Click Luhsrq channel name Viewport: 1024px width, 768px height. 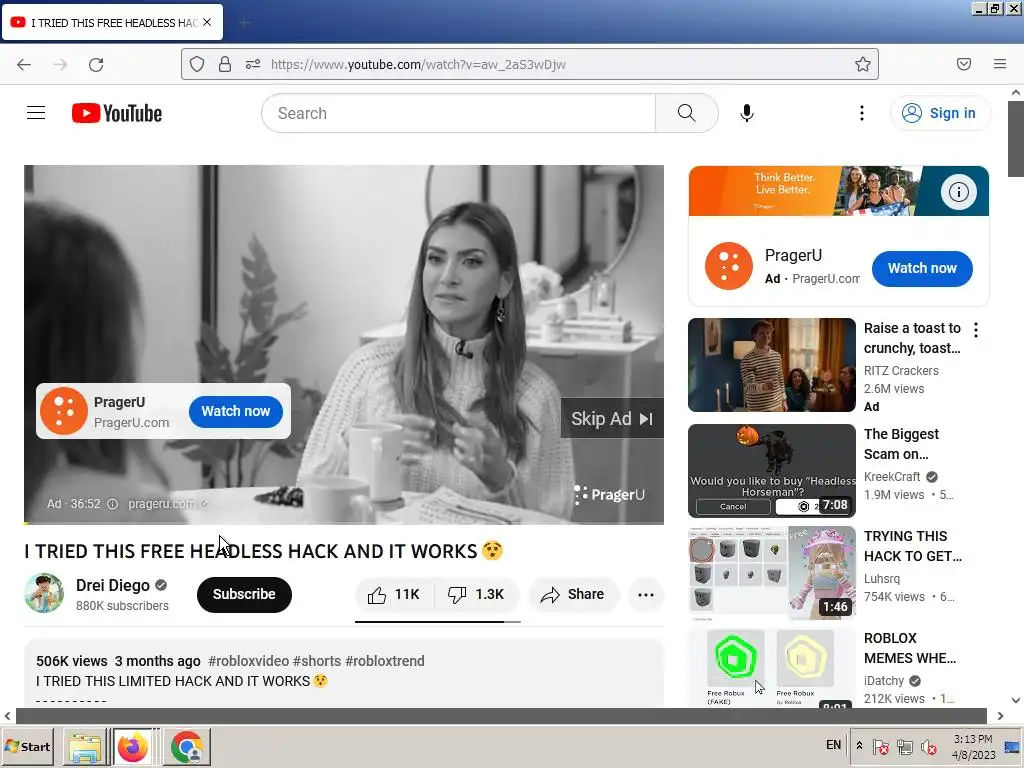pos(882,579)
